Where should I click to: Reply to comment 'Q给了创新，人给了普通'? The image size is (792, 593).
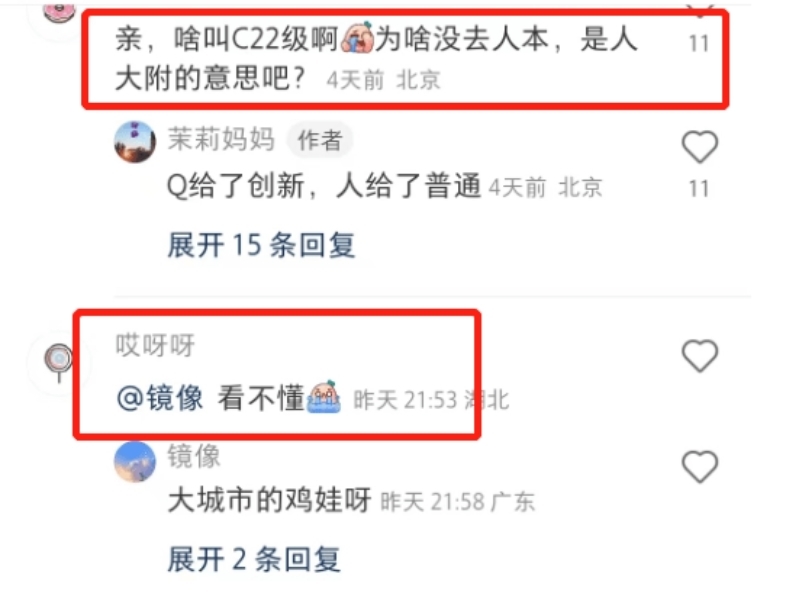click(x=324, y=186)
